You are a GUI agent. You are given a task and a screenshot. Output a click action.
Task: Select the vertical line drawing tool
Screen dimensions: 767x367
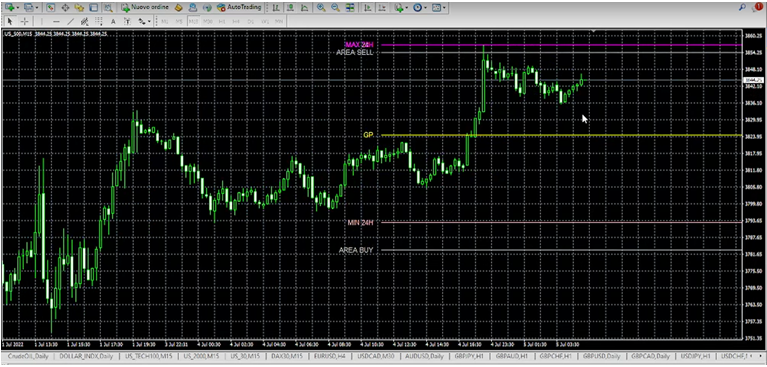42,21
